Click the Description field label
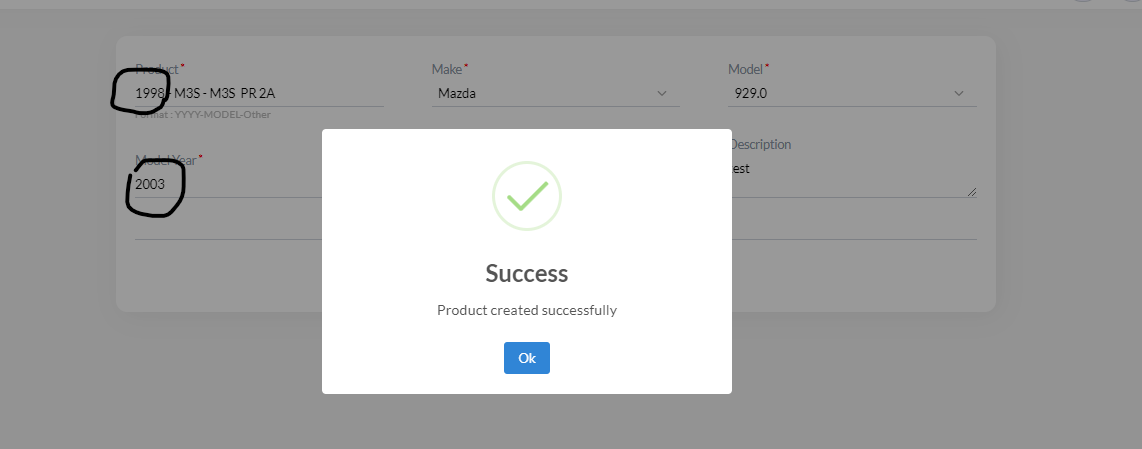 coord(760,144)
